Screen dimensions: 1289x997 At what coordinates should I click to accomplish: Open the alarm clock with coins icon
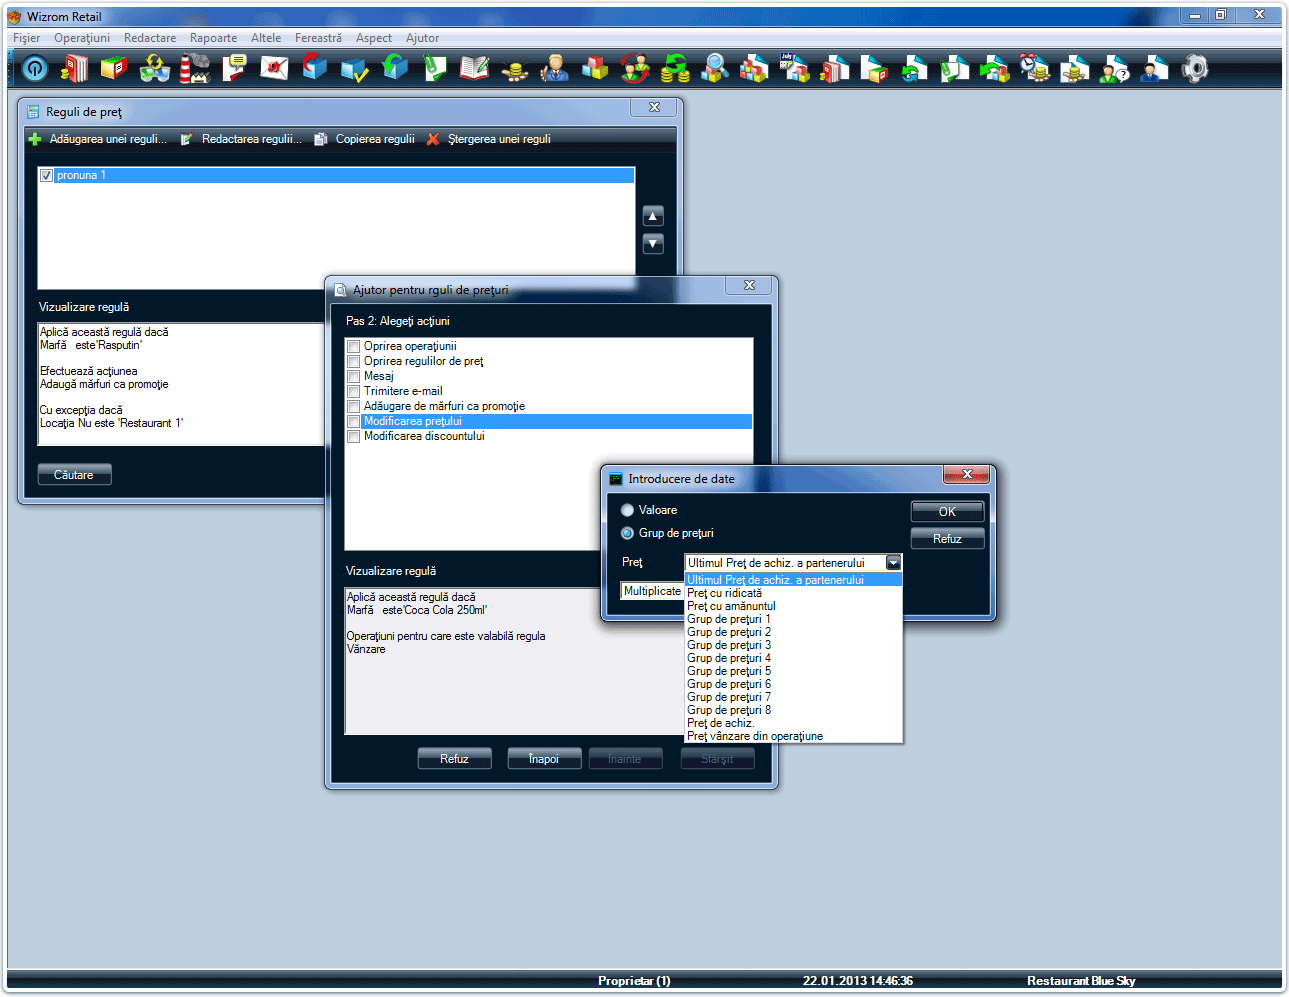1034,68
